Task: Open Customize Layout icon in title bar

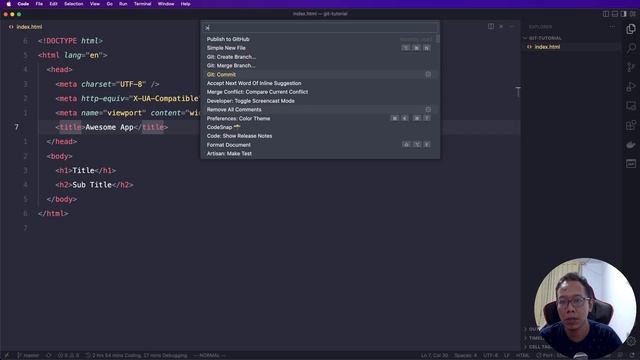Action: [x=633, y=14]
